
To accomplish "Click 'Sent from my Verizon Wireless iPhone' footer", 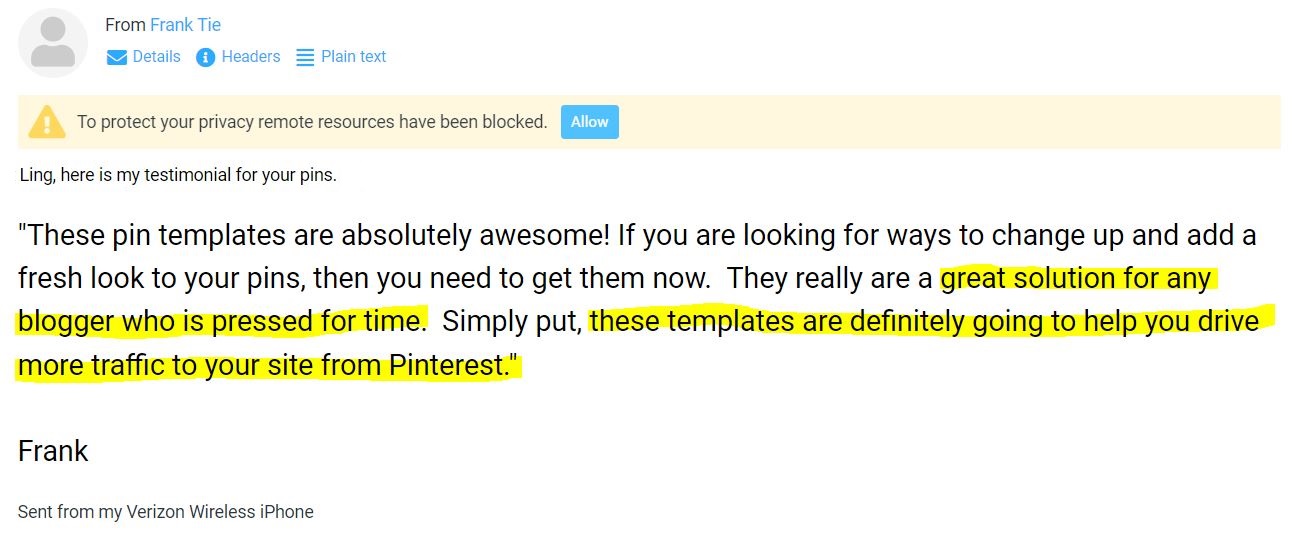I will pyautogui.click(x=166, y=512).
